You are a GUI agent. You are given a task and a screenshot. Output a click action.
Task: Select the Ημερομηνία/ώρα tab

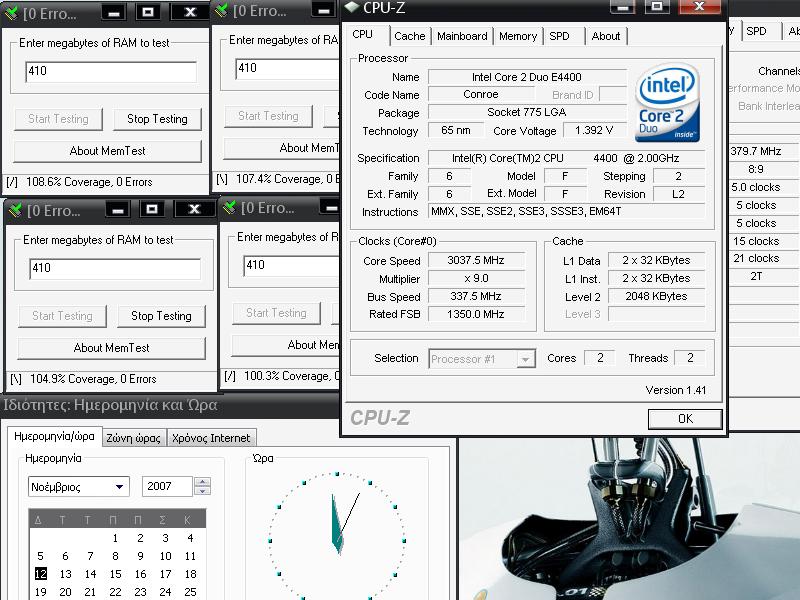tap(54, 437)
